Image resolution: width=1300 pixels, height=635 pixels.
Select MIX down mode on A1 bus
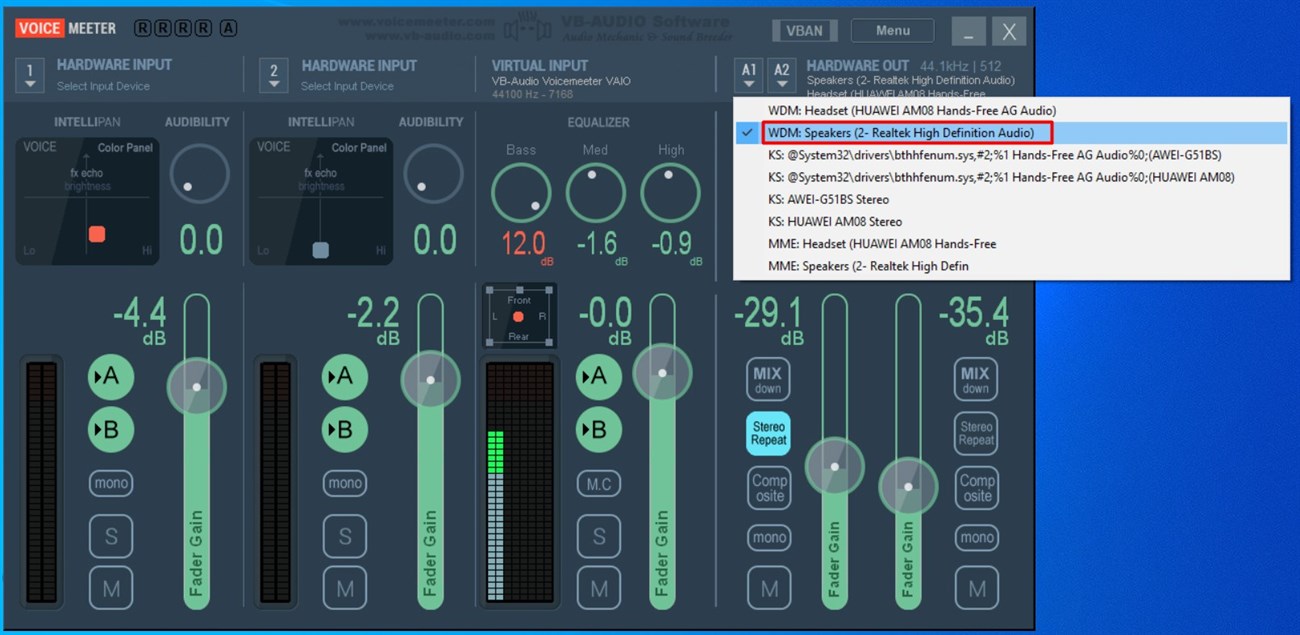[768, 380]
